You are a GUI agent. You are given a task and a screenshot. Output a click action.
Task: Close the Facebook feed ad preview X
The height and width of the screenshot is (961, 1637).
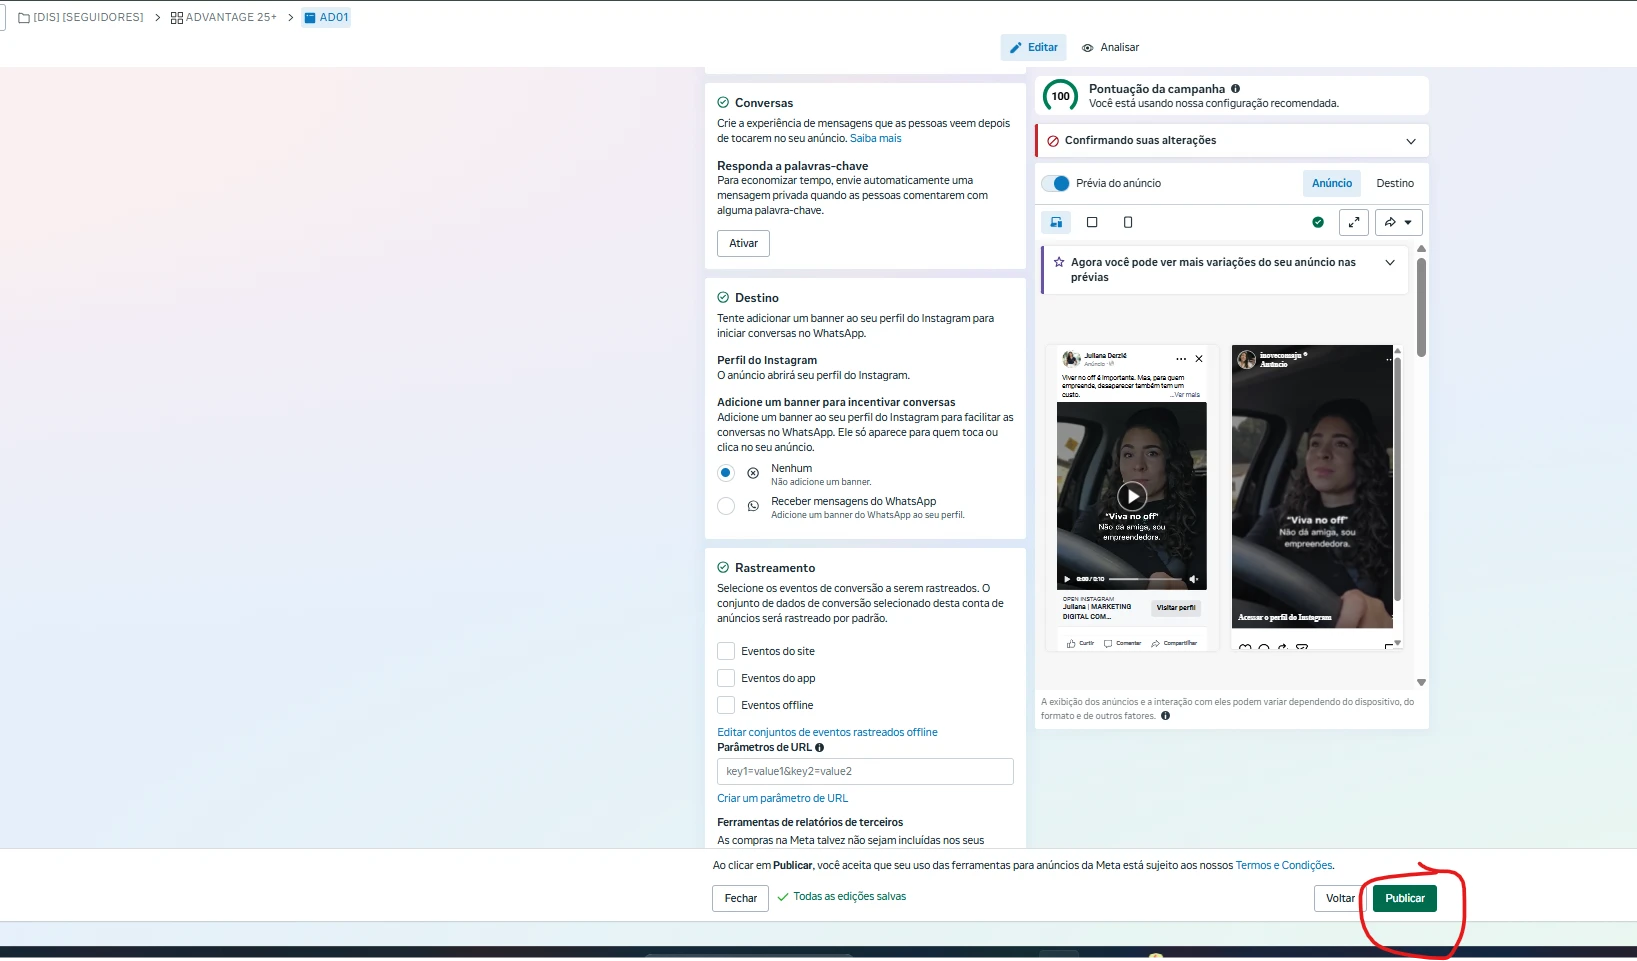click(x=1199, y=359)
